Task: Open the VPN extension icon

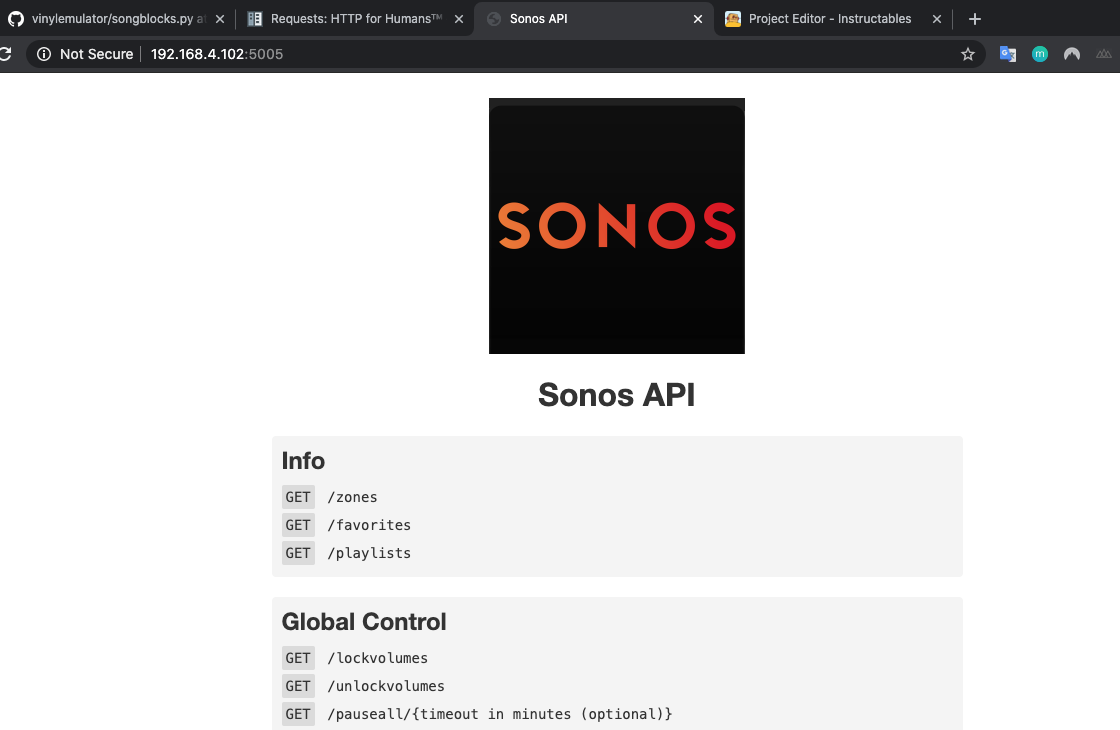Action: (1071, 54)
